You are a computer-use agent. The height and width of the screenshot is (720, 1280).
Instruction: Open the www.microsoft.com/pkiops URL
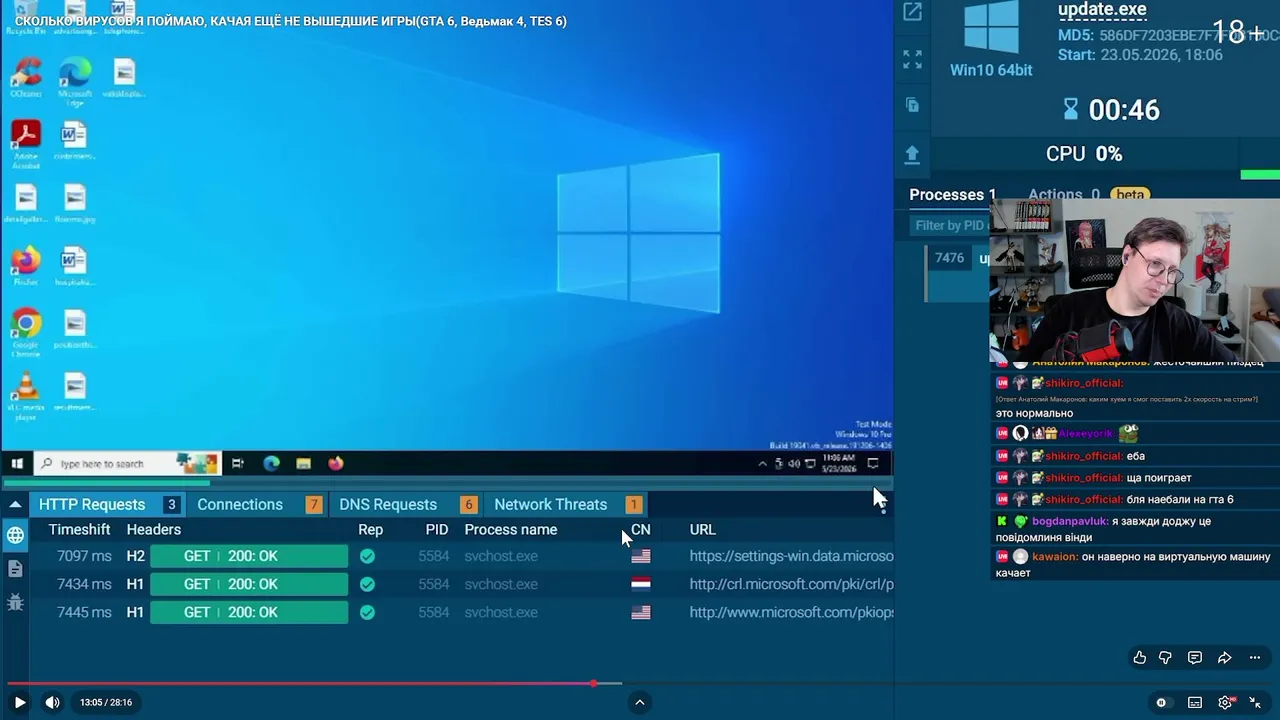791,612
